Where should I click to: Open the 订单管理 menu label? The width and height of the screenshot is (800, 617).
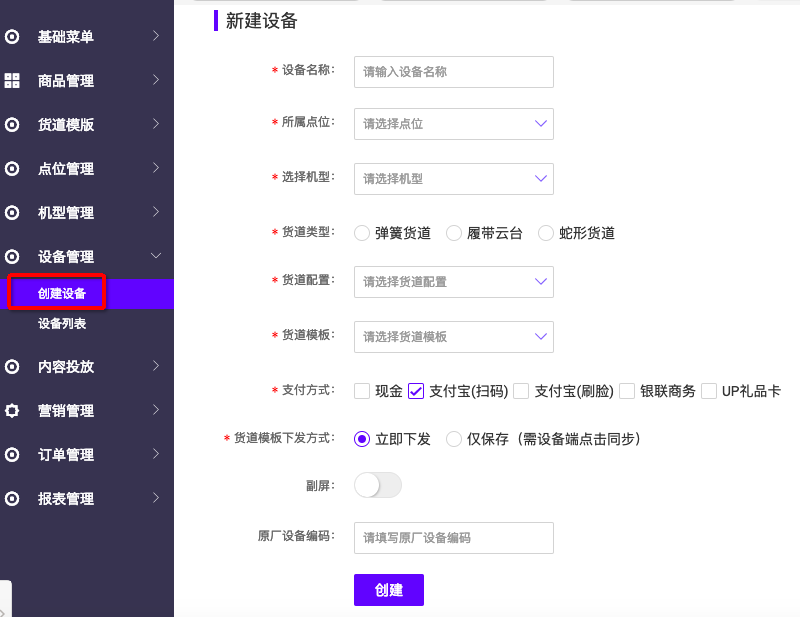click(x=66, y=454)
